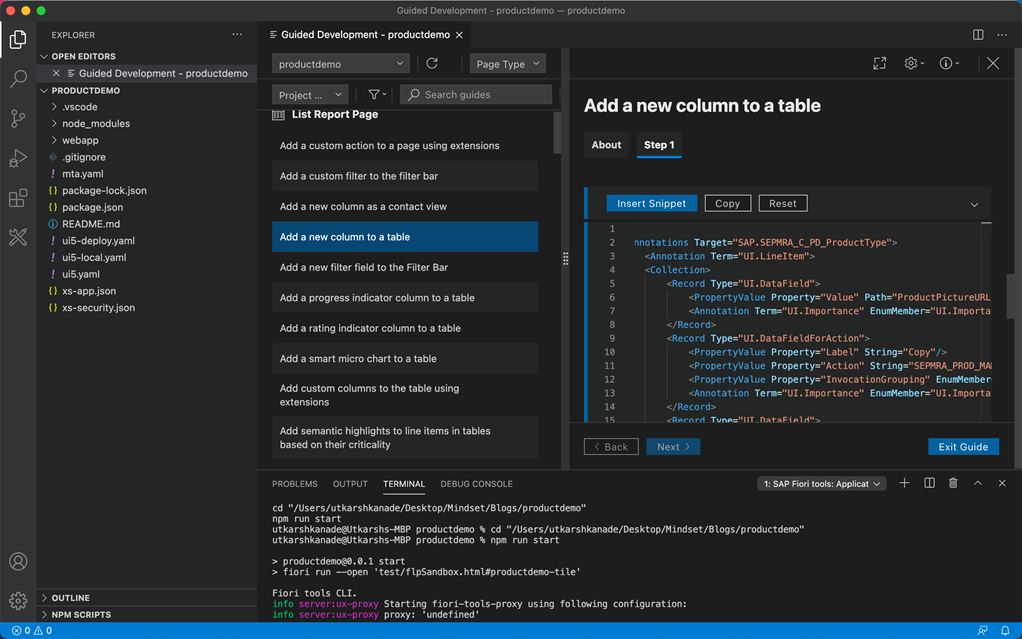Open the package.json file

click(x=93, y=207)
